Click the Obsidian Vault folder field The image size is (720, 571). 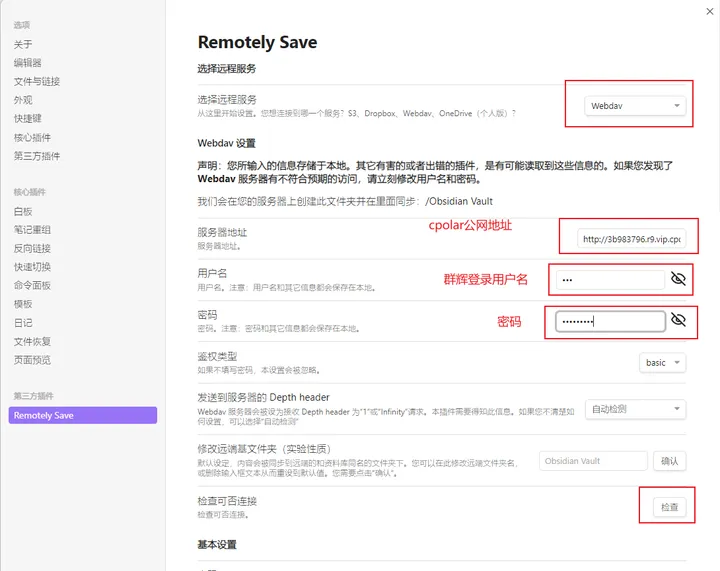pos(593,461)
